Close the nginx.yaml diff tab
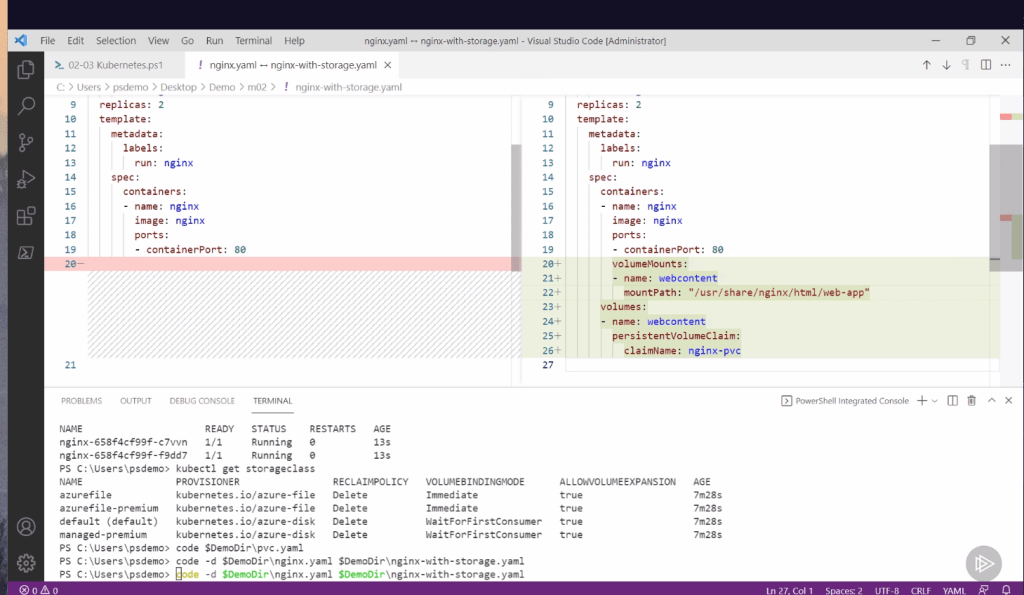Screen dimensions: 1024x595 388,65
